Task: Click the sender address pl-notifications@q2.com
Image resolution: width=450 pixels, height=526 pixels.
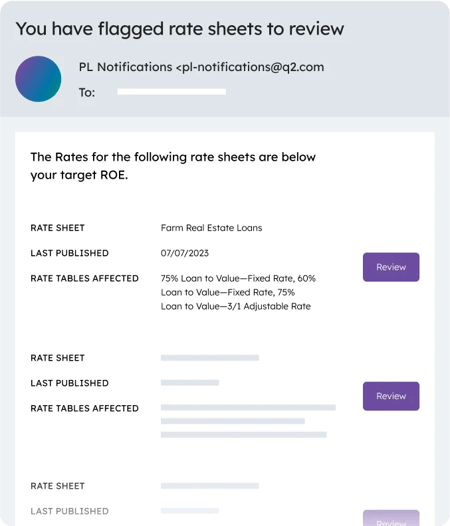Action: pos(250,67)
